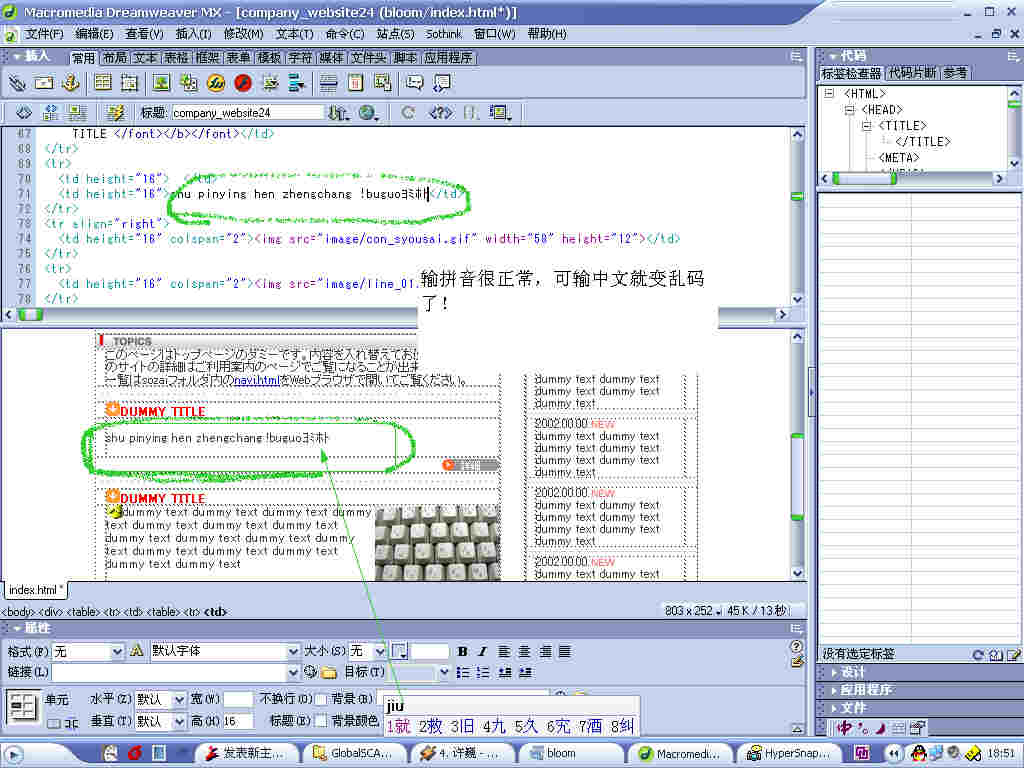
Task: Toggle the 标题 (header) checkbox
Action: (320, 720)
